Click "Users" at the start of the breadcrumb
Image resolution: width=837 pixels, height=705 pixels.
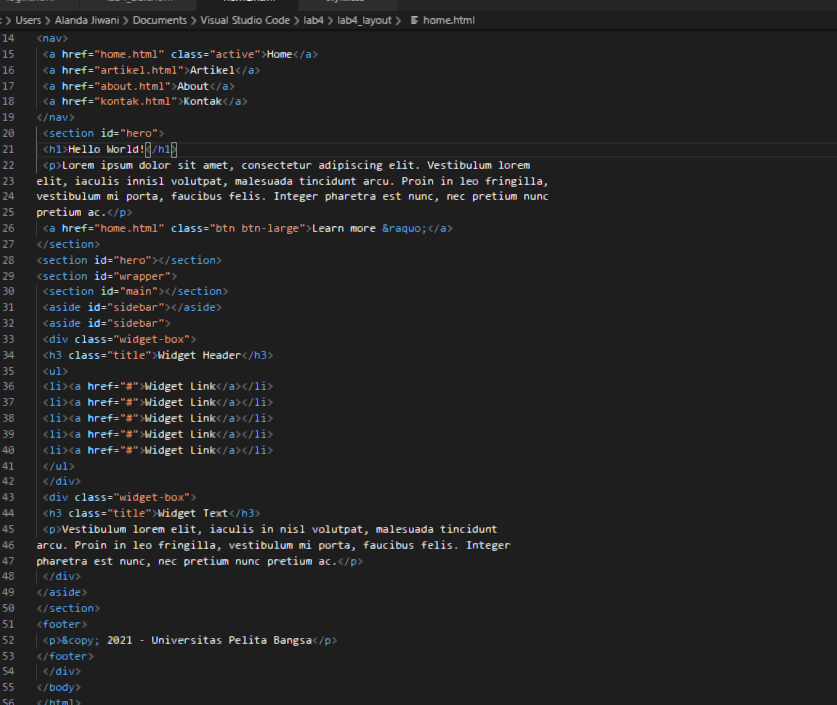[28, 19]
